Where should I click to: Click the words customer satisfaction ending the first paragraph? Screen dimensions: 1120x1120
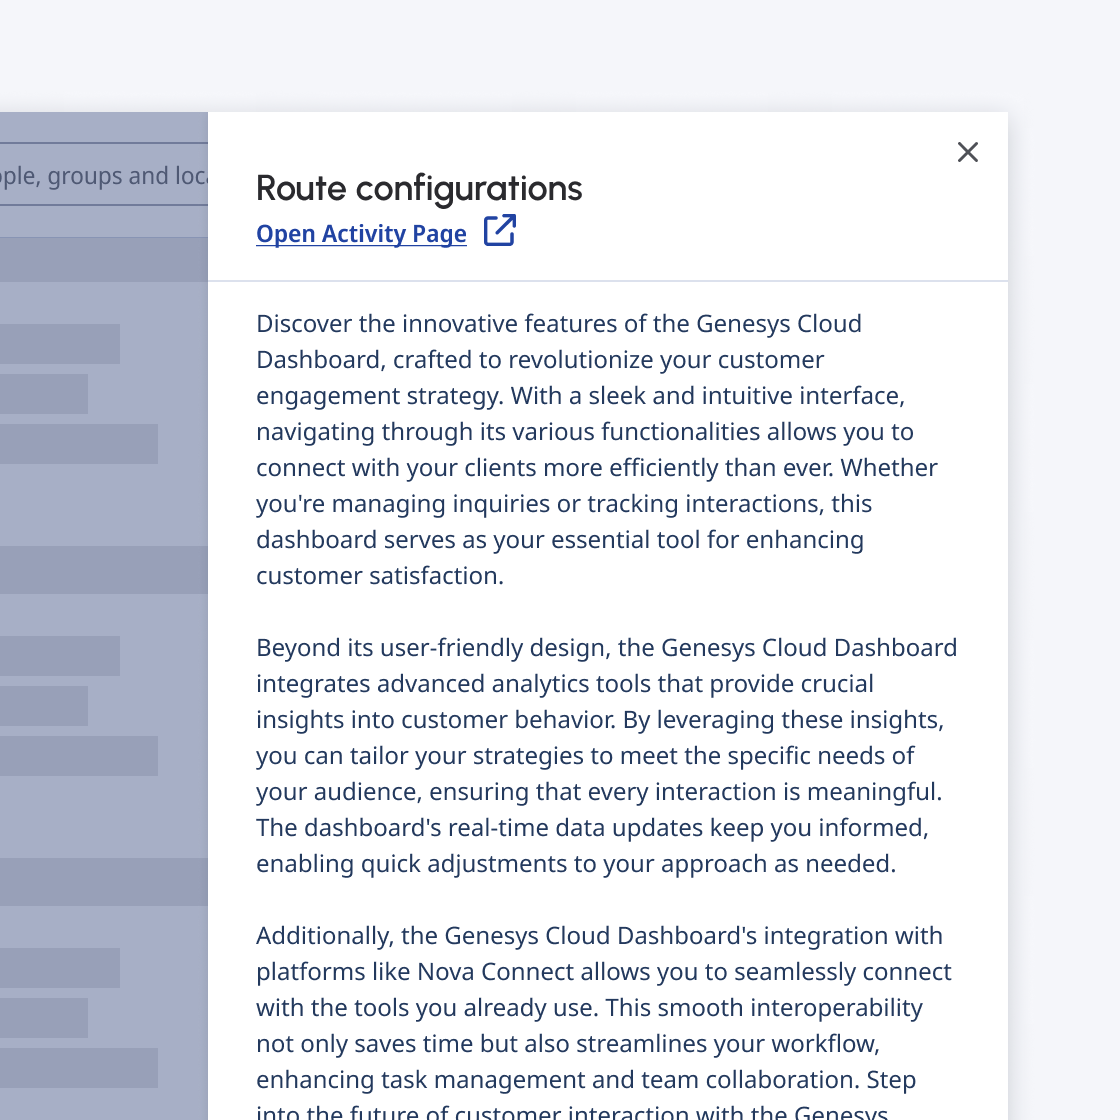pyautogui.click(x=379, y=576)
